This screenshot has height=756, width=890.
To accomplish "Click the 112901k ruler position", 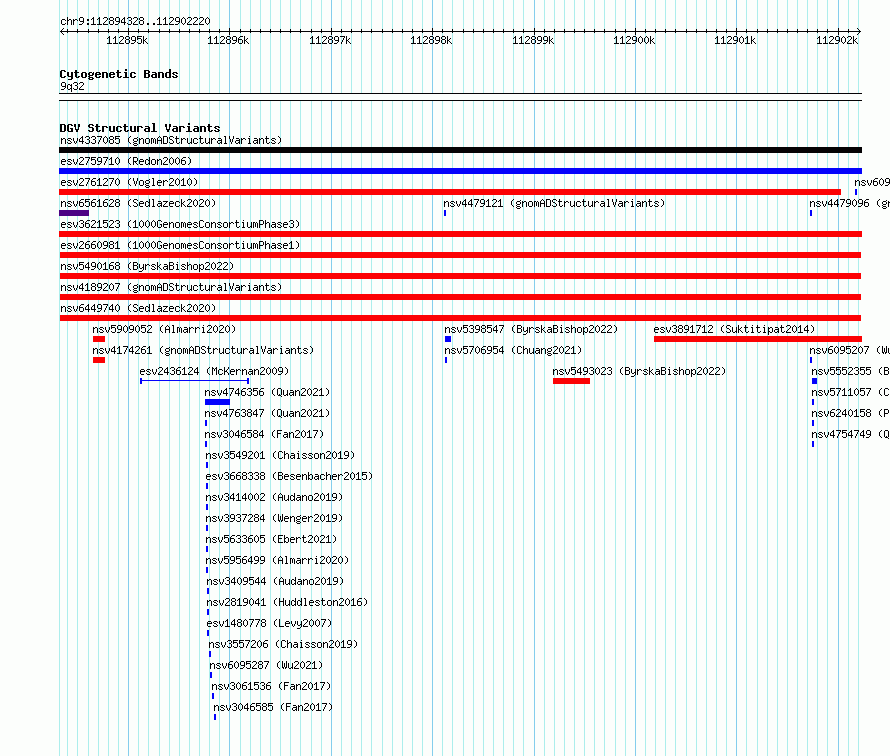I will (735, 40).
